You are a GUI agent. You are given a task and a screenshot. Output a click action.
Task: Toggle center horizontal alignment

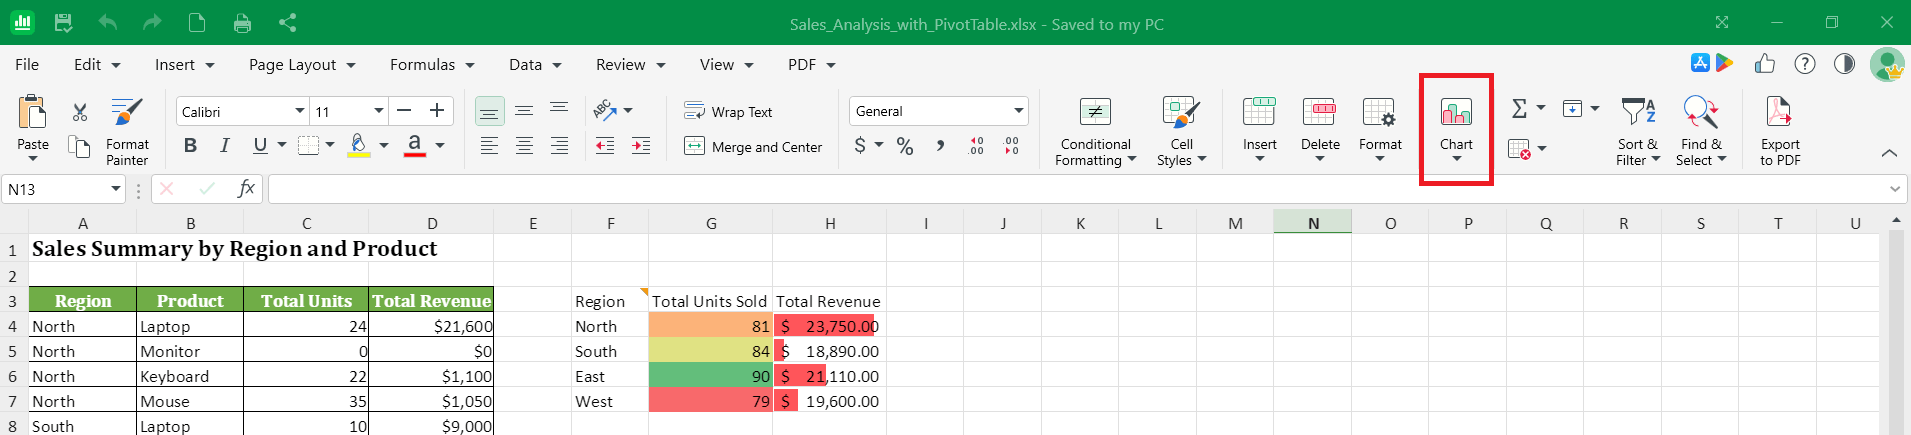point(524,146)
